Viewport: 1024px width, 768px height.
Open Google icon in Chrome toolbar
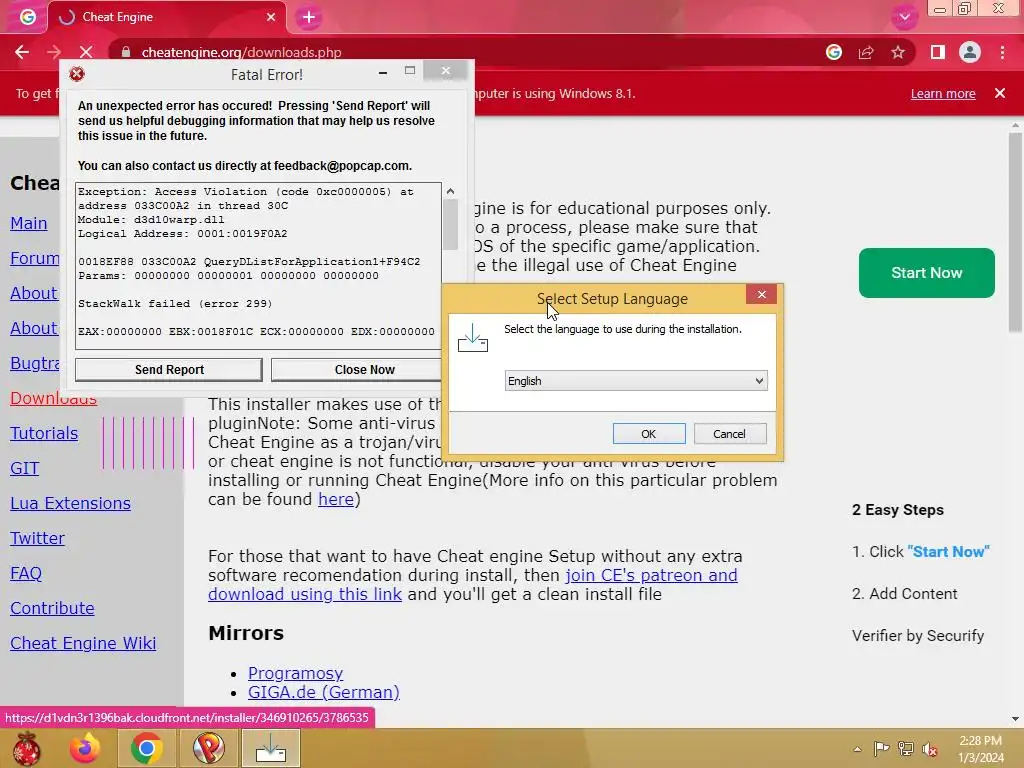(834, 52)
